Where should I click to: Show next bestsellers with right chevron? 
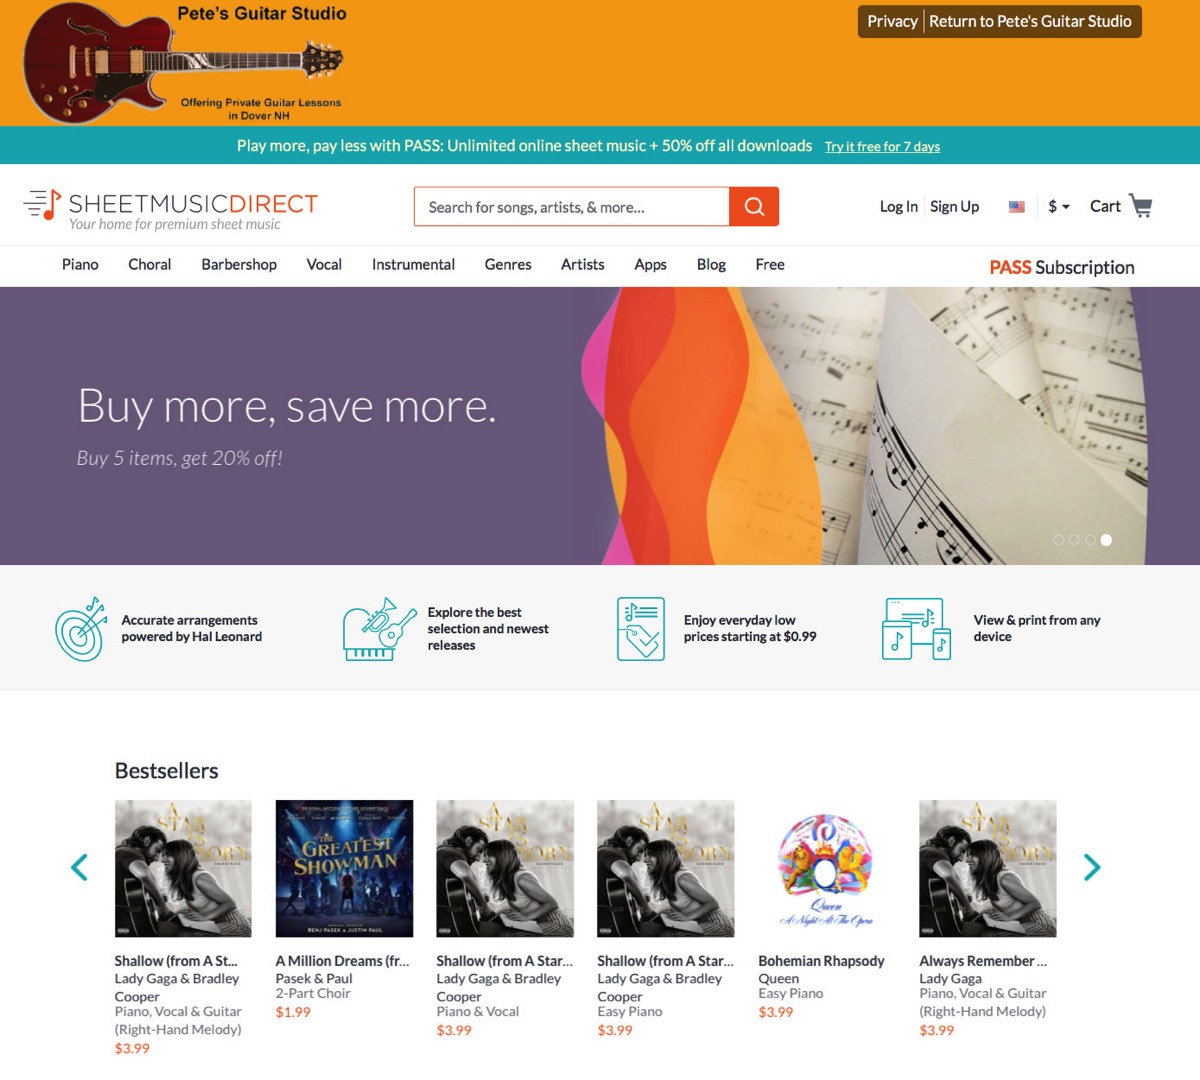(x=1091, y=867)
